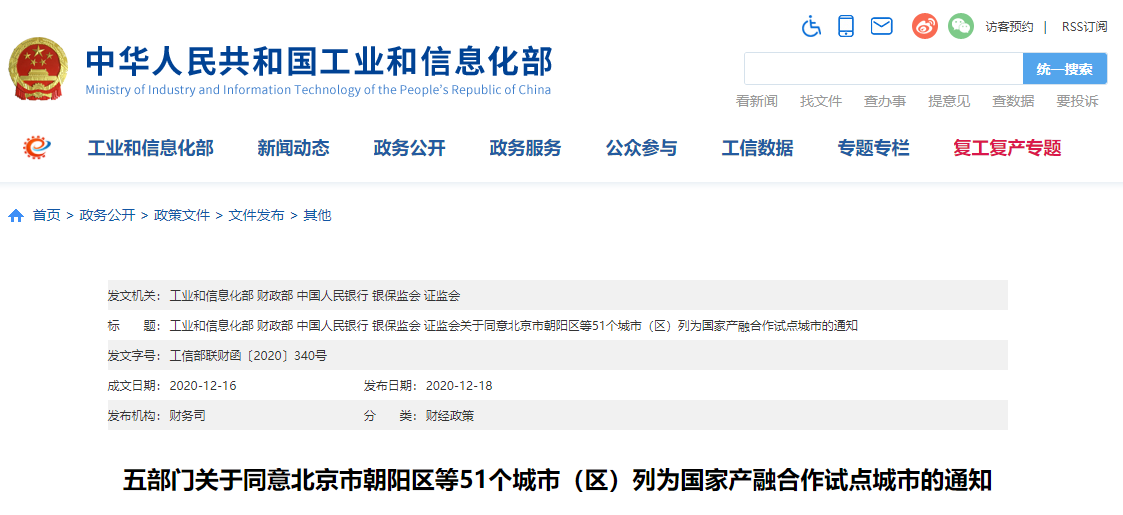The image size is (1123, 515).
Task: Open the mobile version phone icon
Action: [x=847, y=27]
